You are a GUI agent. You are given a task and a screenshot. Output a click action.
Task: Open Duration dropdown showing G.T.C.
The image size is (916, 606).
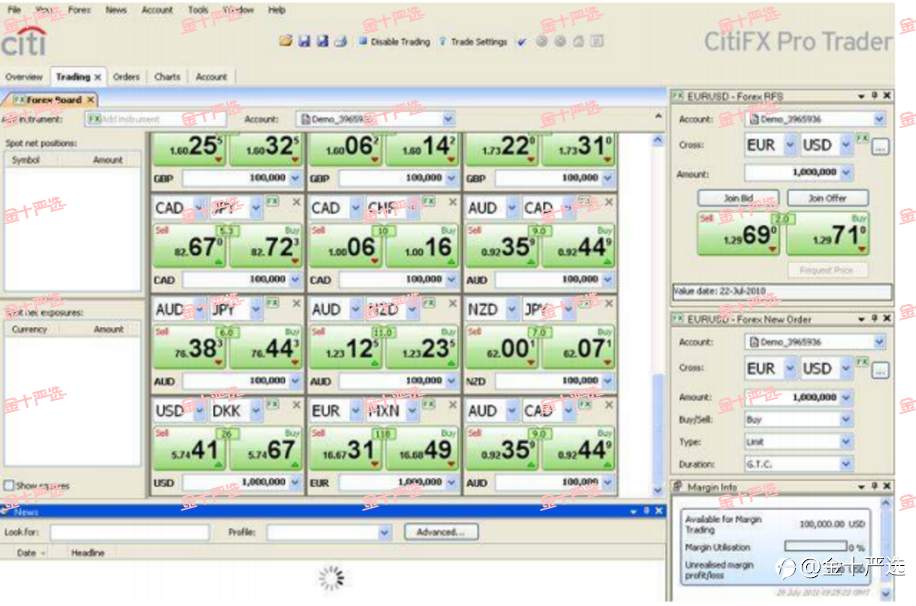[x=845, y=464]
